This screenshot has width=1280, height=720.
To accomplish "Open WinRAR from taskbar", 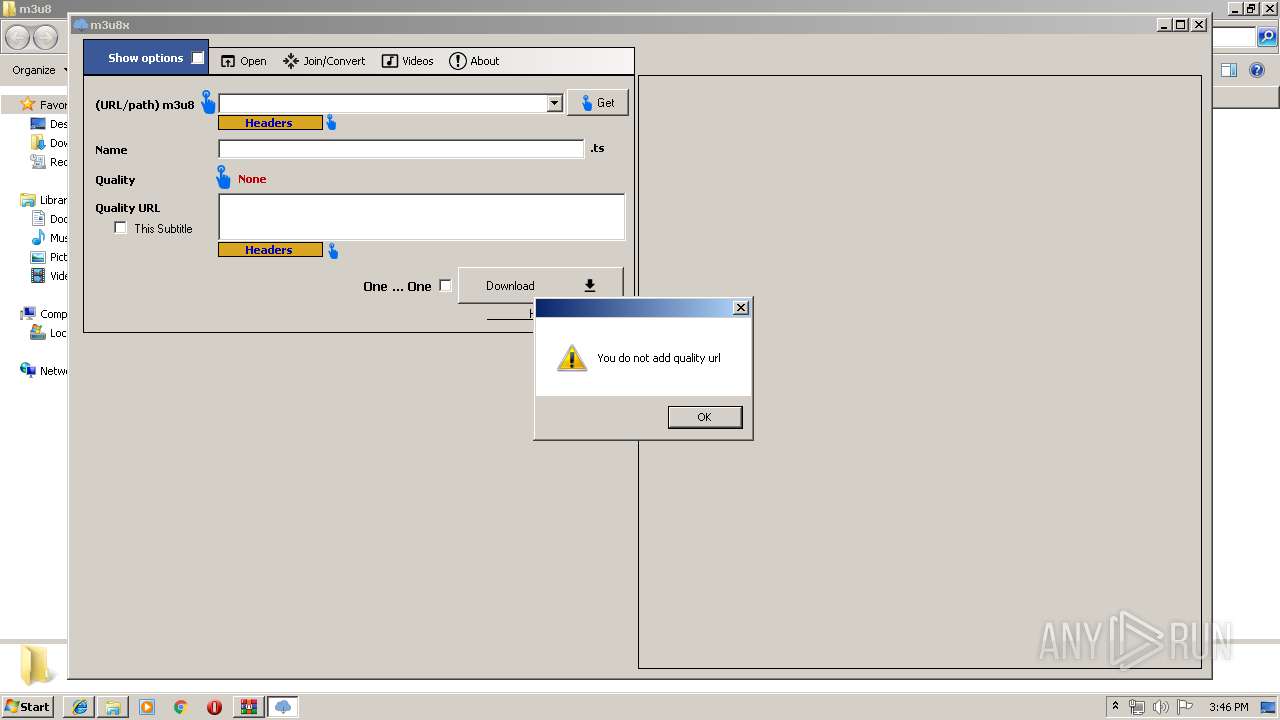I will [248, 707].
